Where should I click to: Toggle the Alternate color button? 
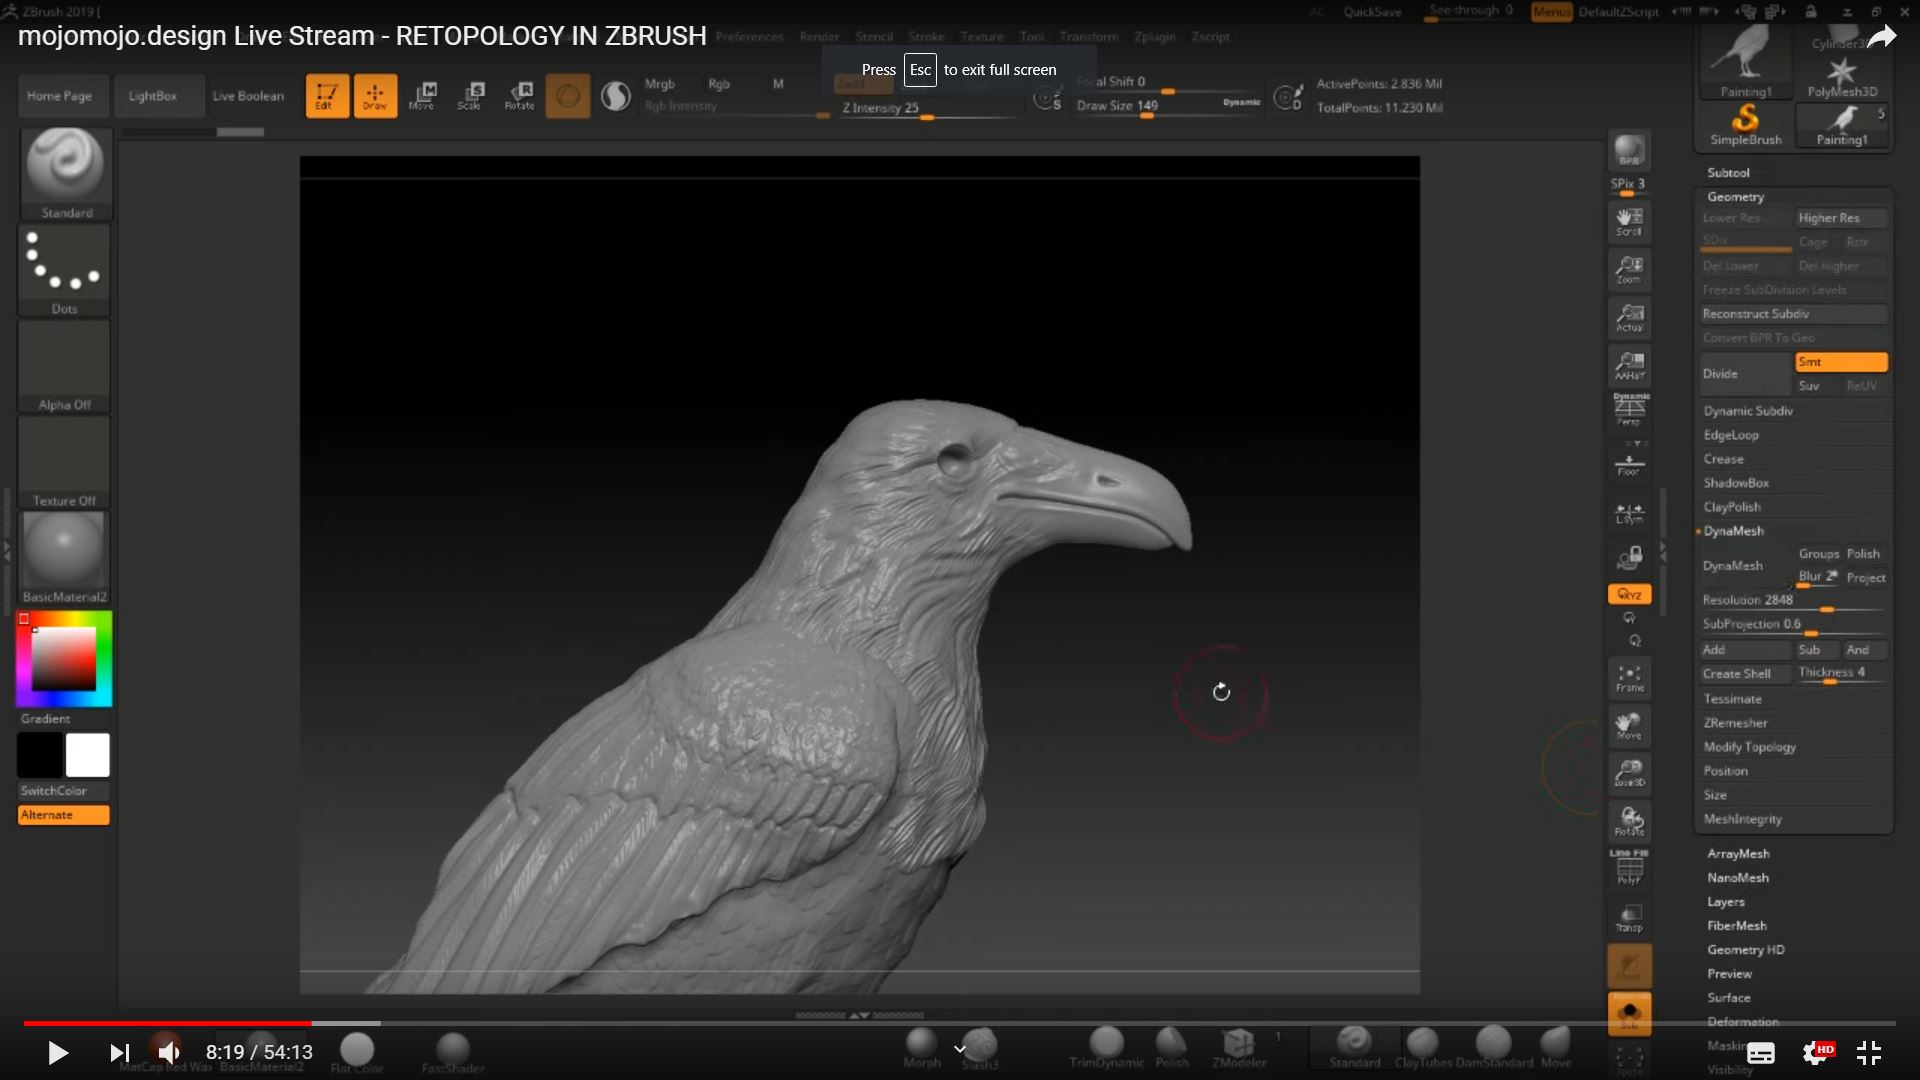tap(63, 815)
